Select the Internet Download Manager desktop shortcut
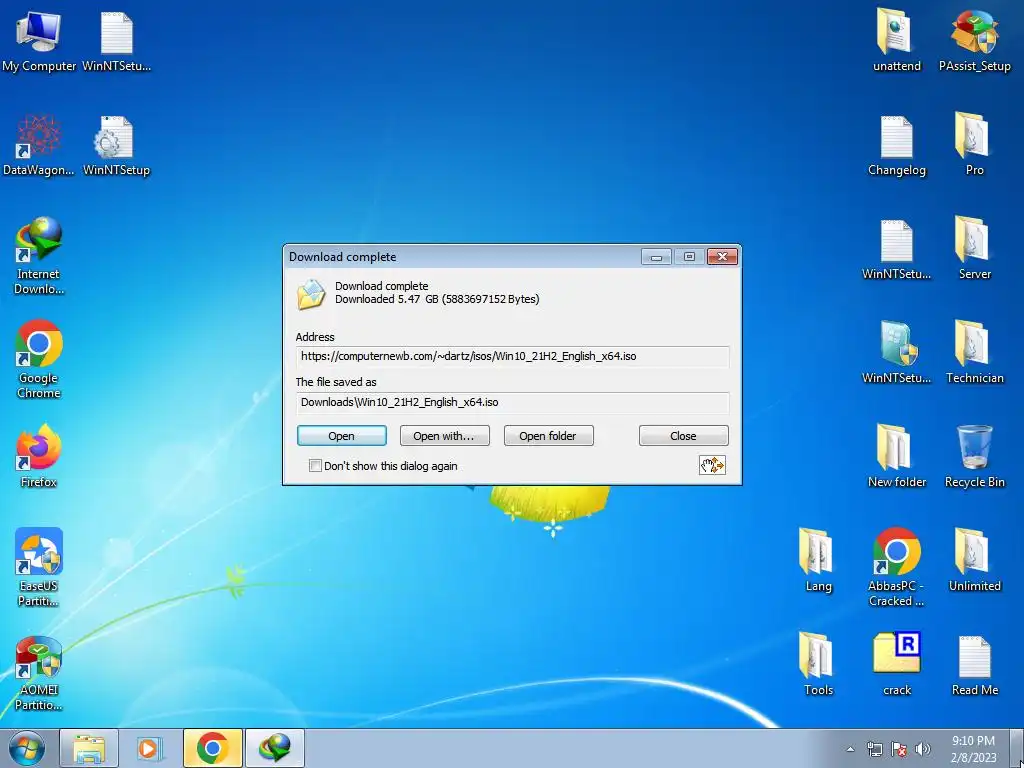 pyautogui.click(x=39, y=255)
